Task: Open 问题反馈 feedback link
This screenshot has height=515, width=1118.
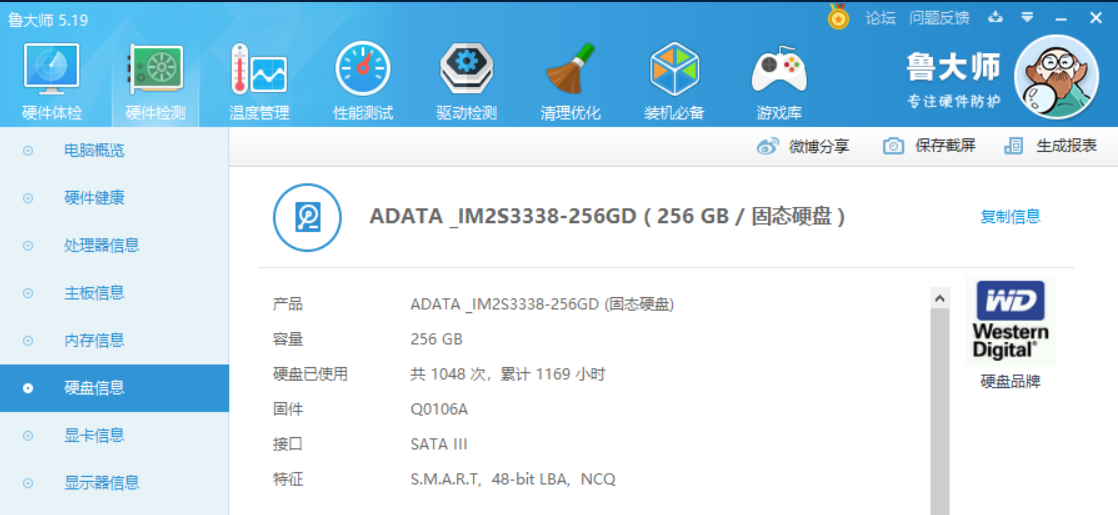Action: pos(939,18)
